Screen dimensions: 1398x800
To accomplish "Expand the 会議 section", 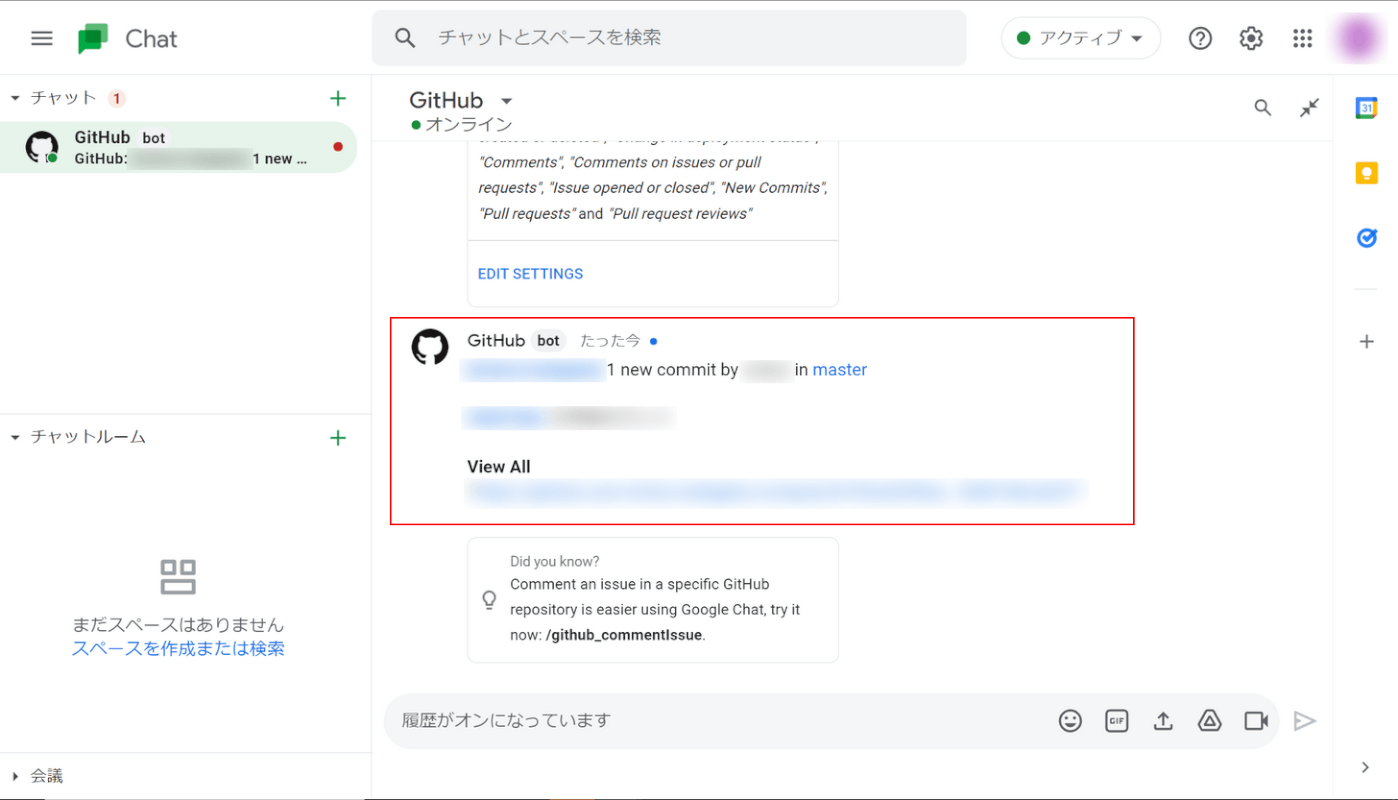I will 15,776.
